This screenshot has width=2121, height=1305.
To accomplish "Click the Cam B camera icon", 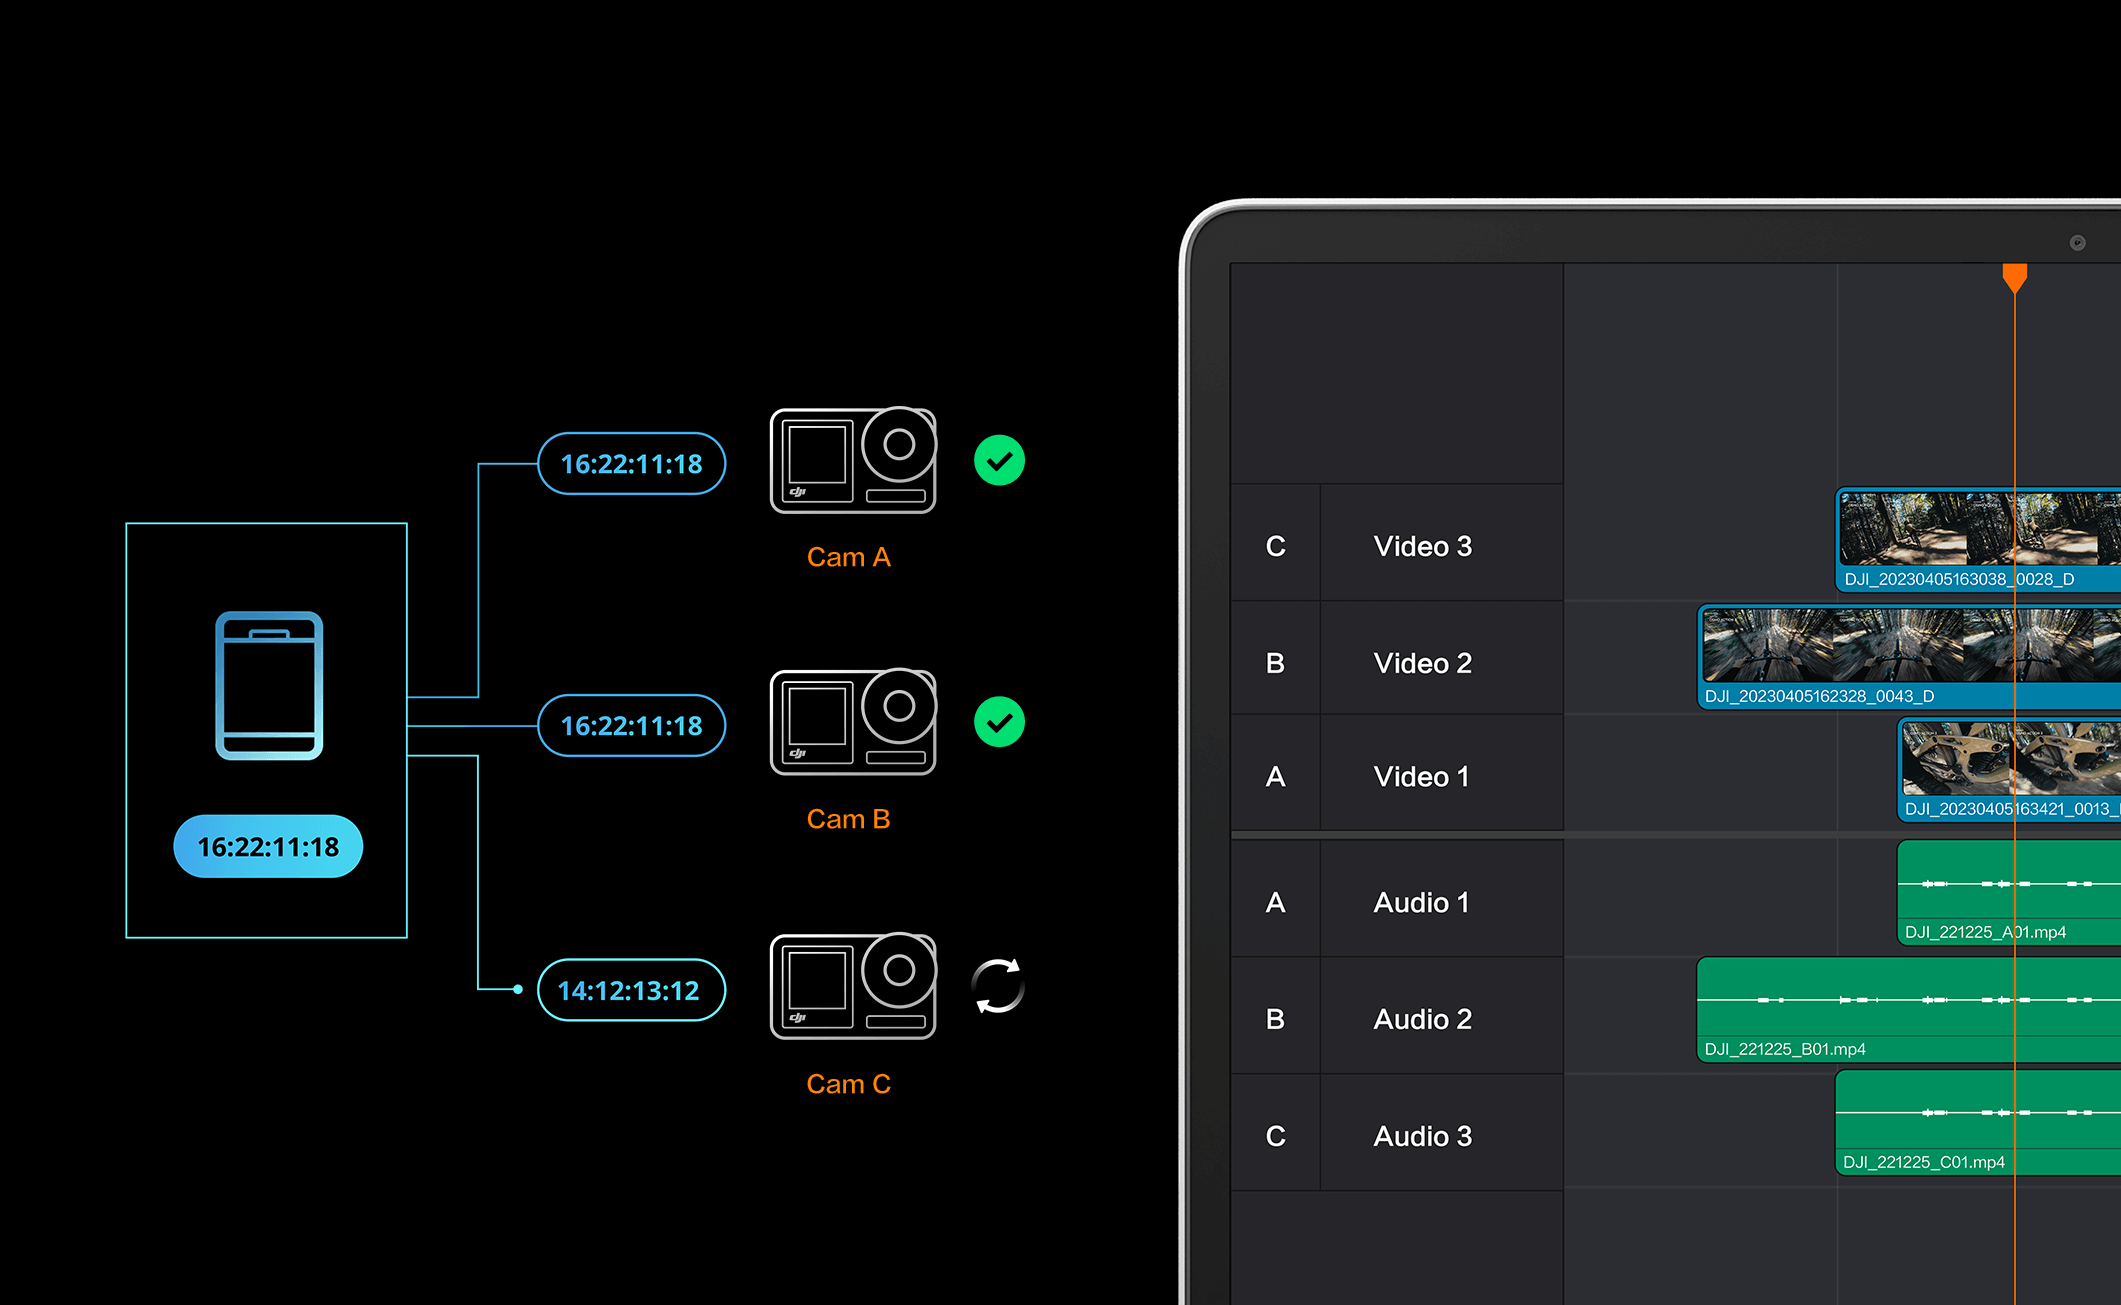I will 852,723.
